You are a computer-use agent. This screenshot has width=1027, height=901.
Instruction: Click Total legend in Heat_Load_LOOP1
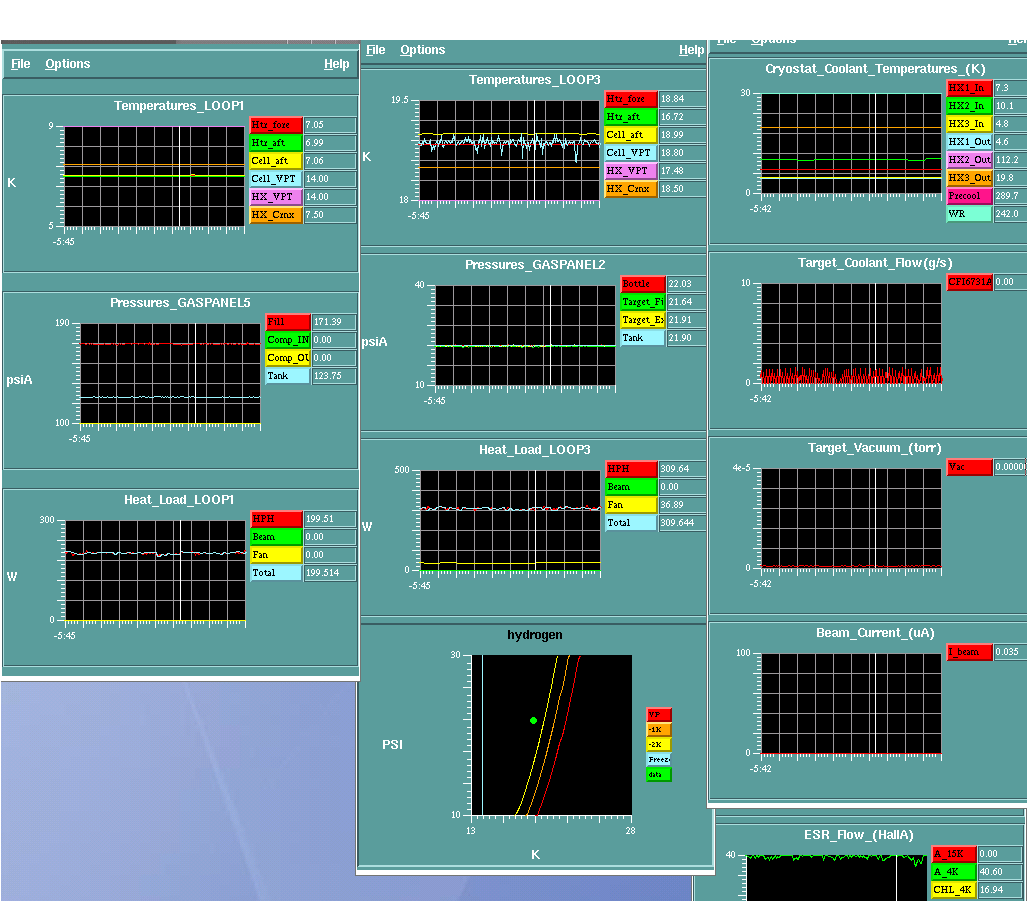click(x=276, y=573)
